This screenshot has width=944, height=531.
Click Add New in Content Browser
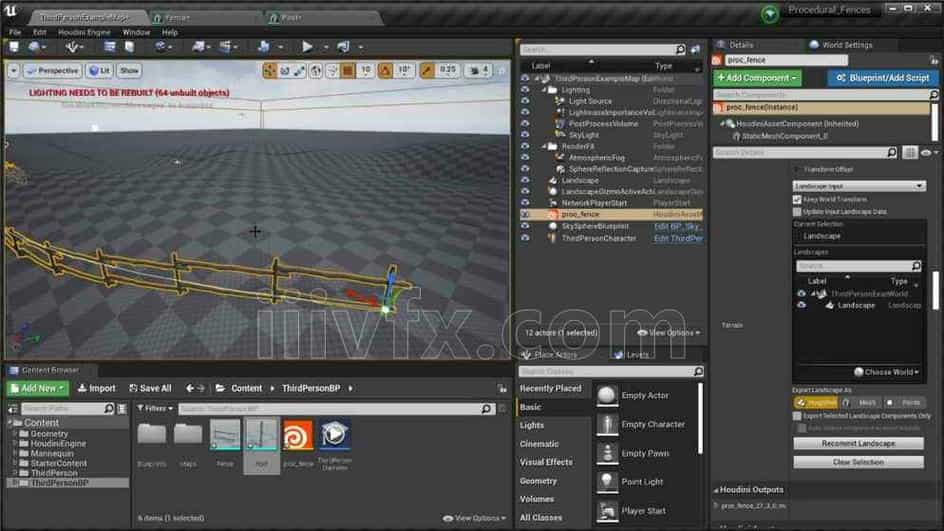point(38,388)
